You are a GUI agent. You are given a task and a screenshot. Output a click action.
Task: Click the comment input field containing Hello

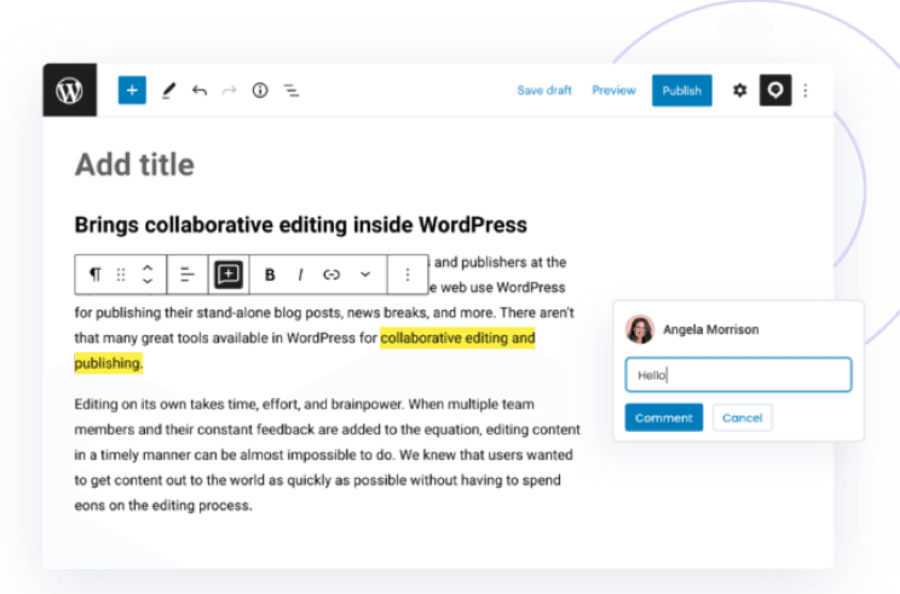point(738,375)
